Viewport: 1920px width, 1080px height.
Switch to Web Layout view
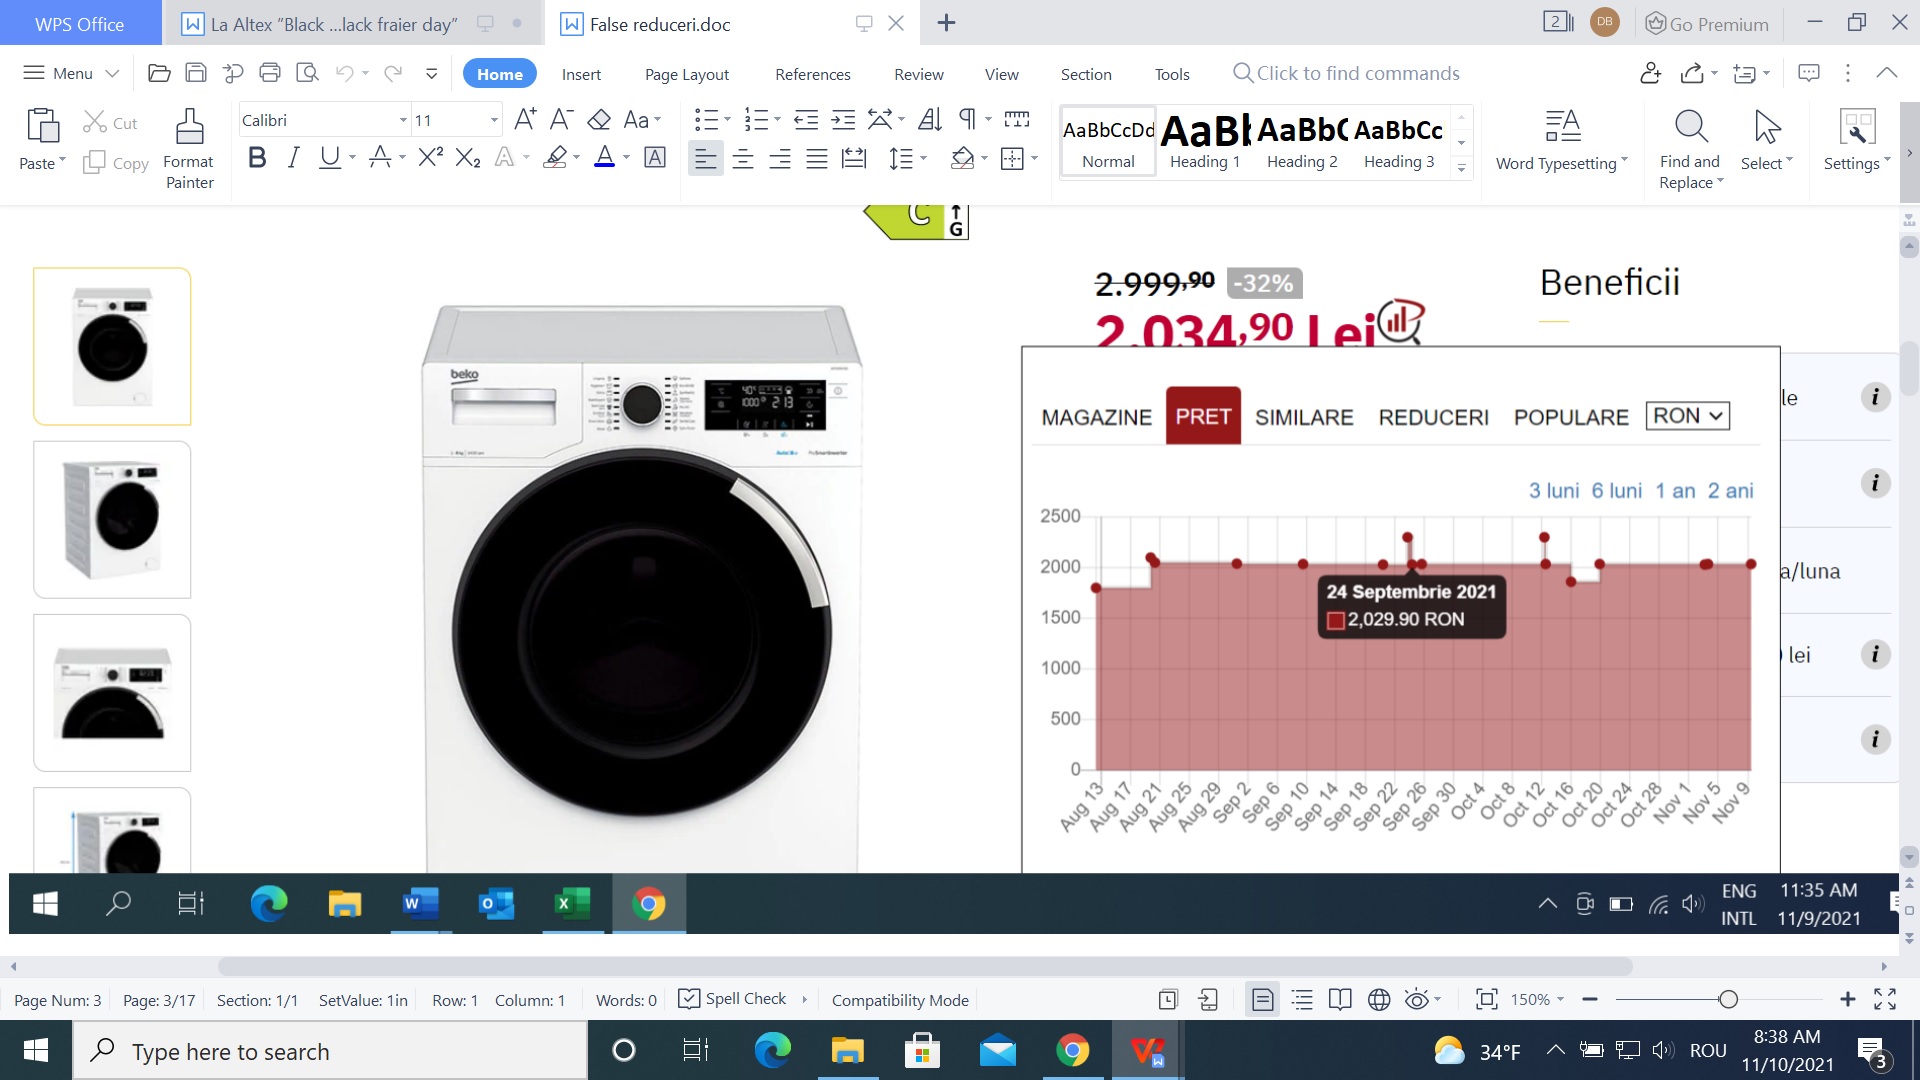point(1379,999)
